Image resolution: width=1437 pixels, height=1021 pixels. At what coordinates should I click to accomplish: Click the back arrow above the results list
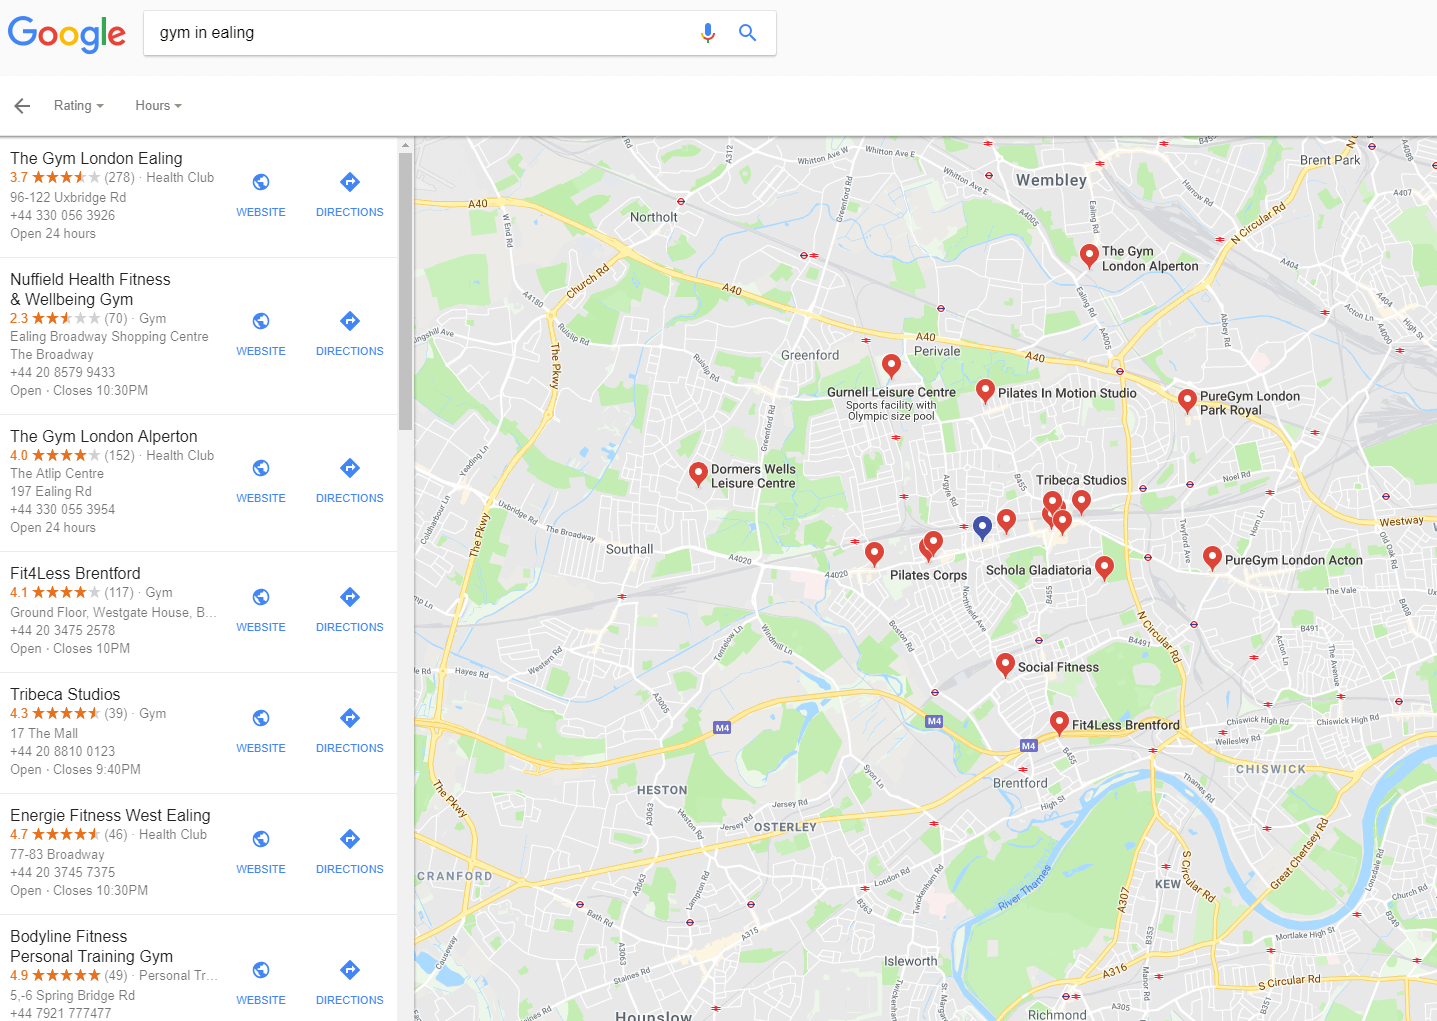click(22, 106)
